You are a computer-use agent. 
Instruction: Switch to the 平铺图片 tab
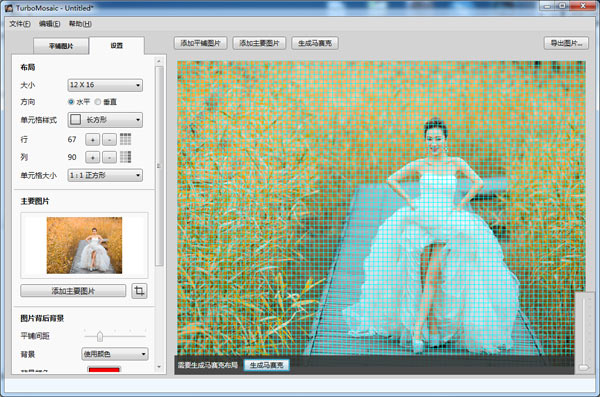click(x=61, y=46)
